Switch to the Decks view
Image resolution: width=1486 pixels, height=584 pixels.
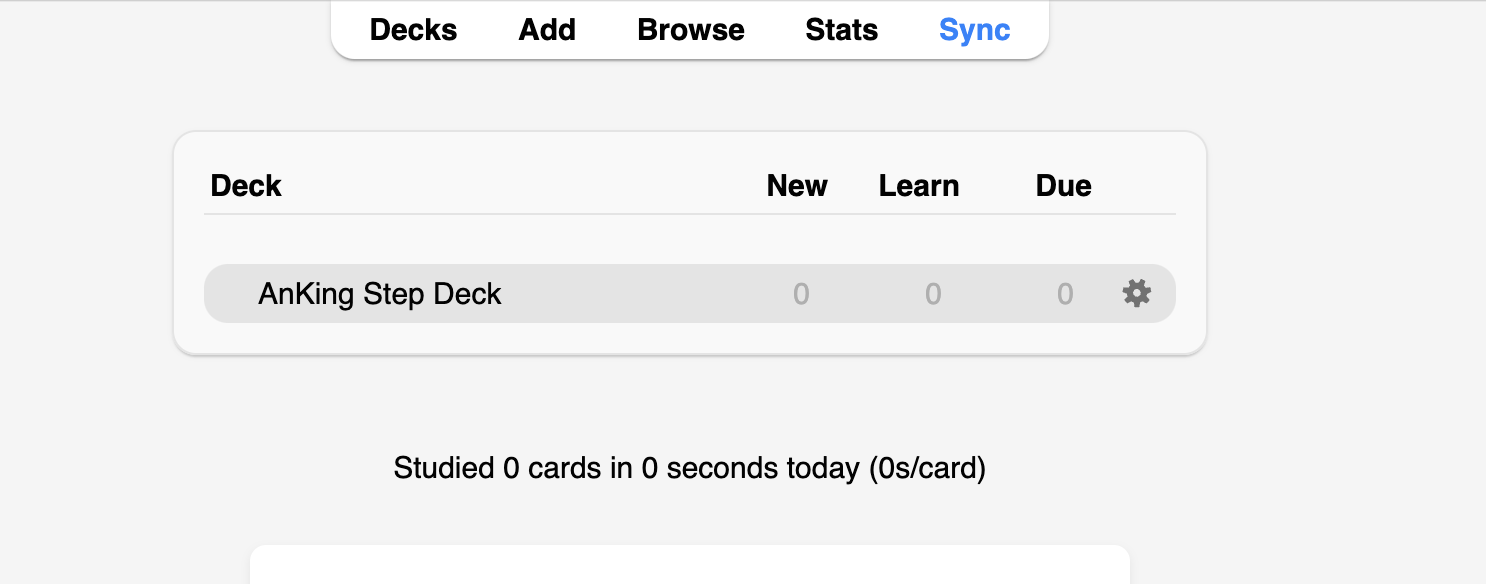(x=413, y=30)
